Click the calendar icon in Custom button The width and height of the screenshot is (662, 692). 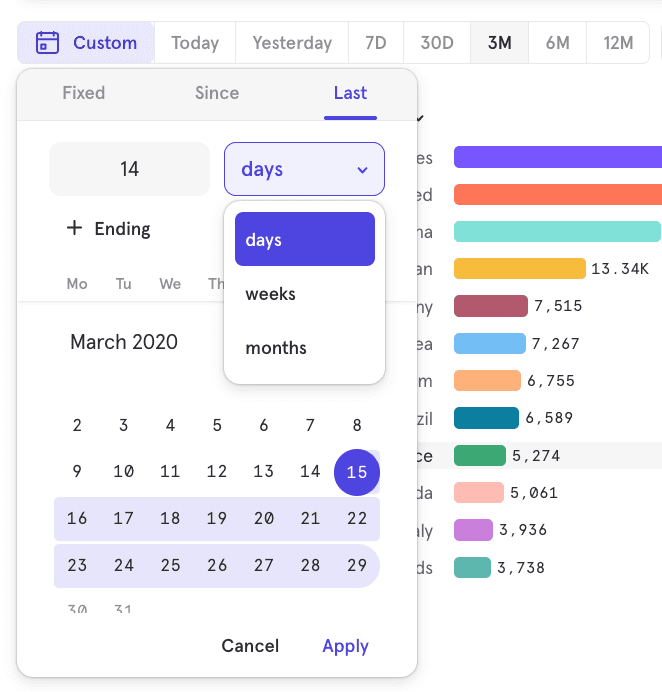47,43
